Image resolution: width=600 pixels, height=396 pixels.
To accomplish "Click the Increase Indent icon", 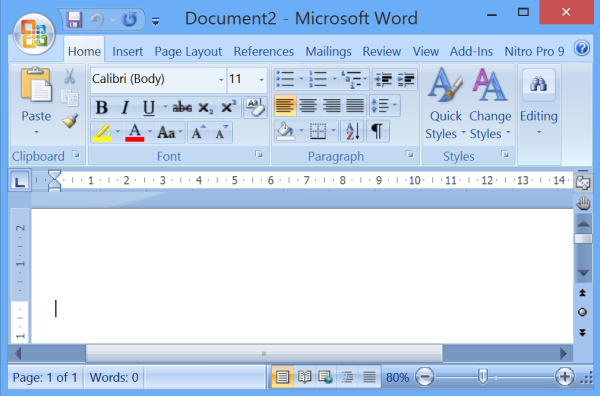I will pos(406,79).
